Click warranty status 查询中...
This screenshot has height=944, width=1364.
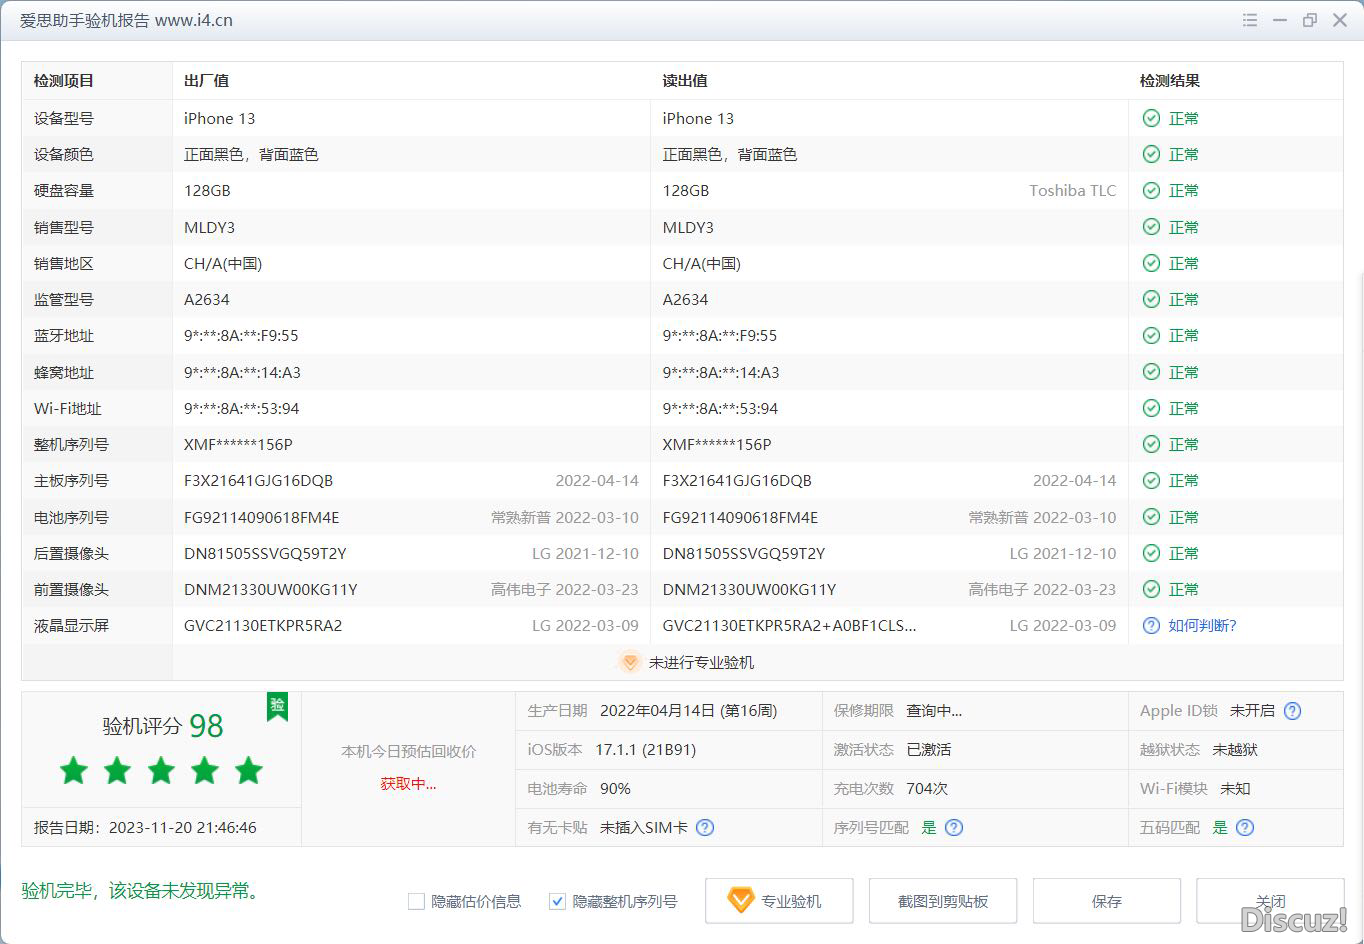click(934, 711)
